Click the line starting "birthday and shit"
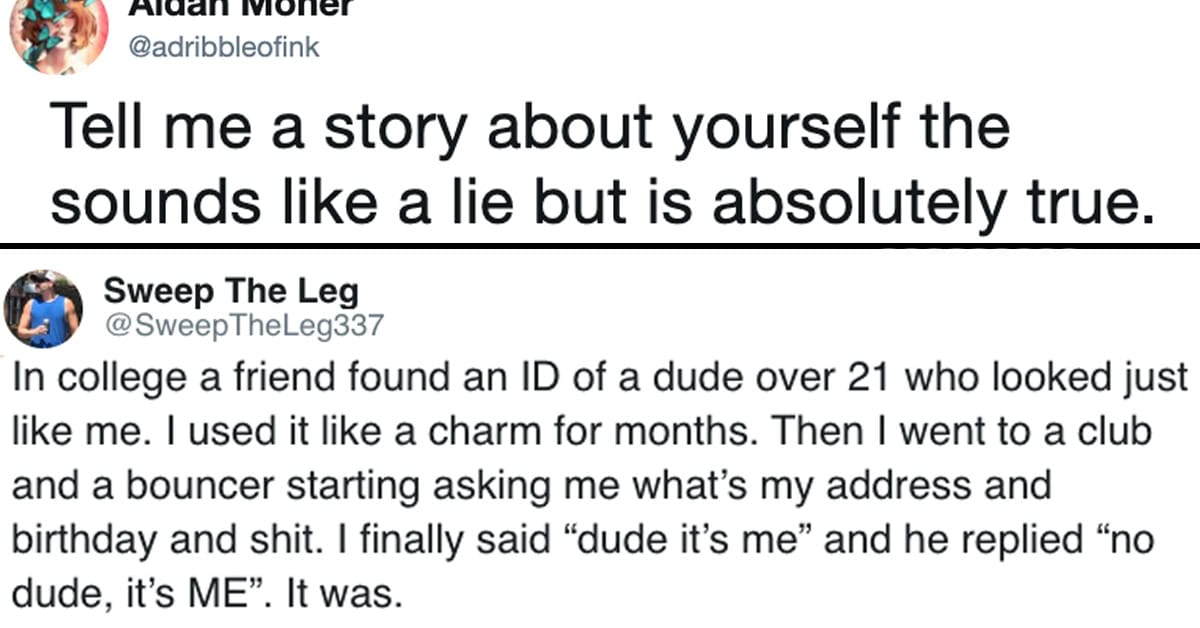Viewport: 1200px width, 628px height. [x=583, y=540]
